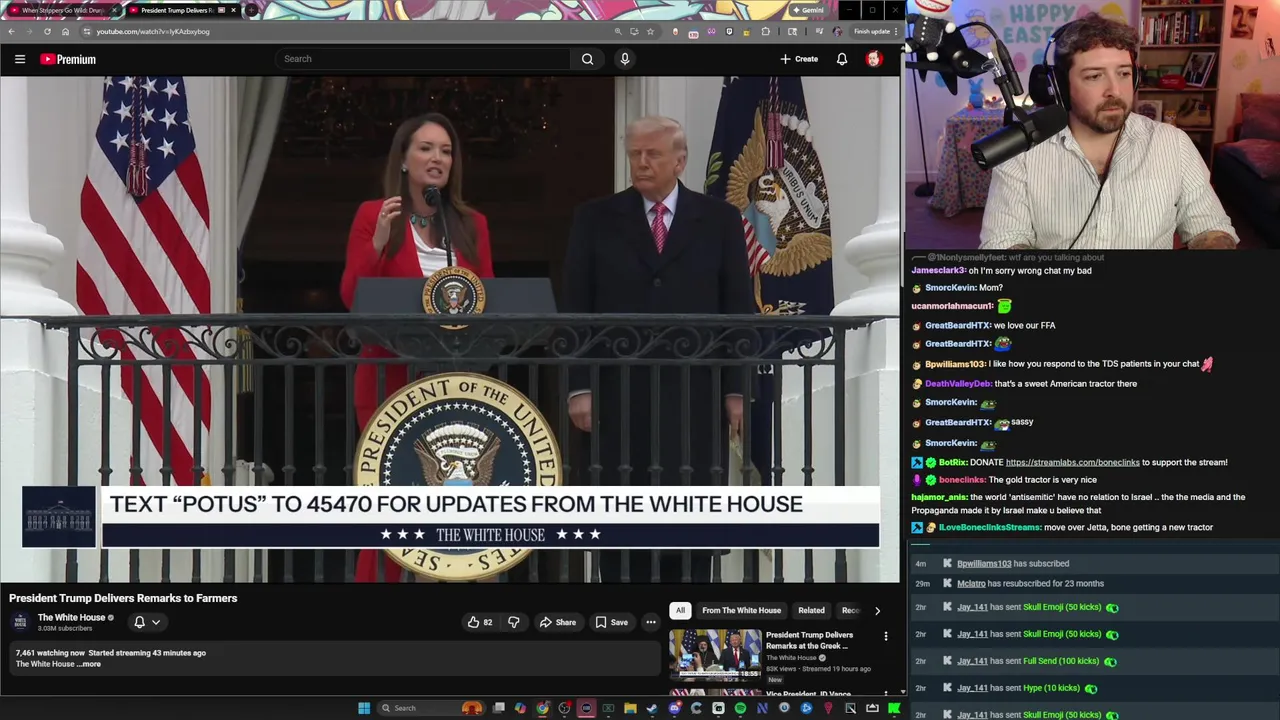Save the video to playlist
Screen dimensions: 1280x720
point(612,622)
